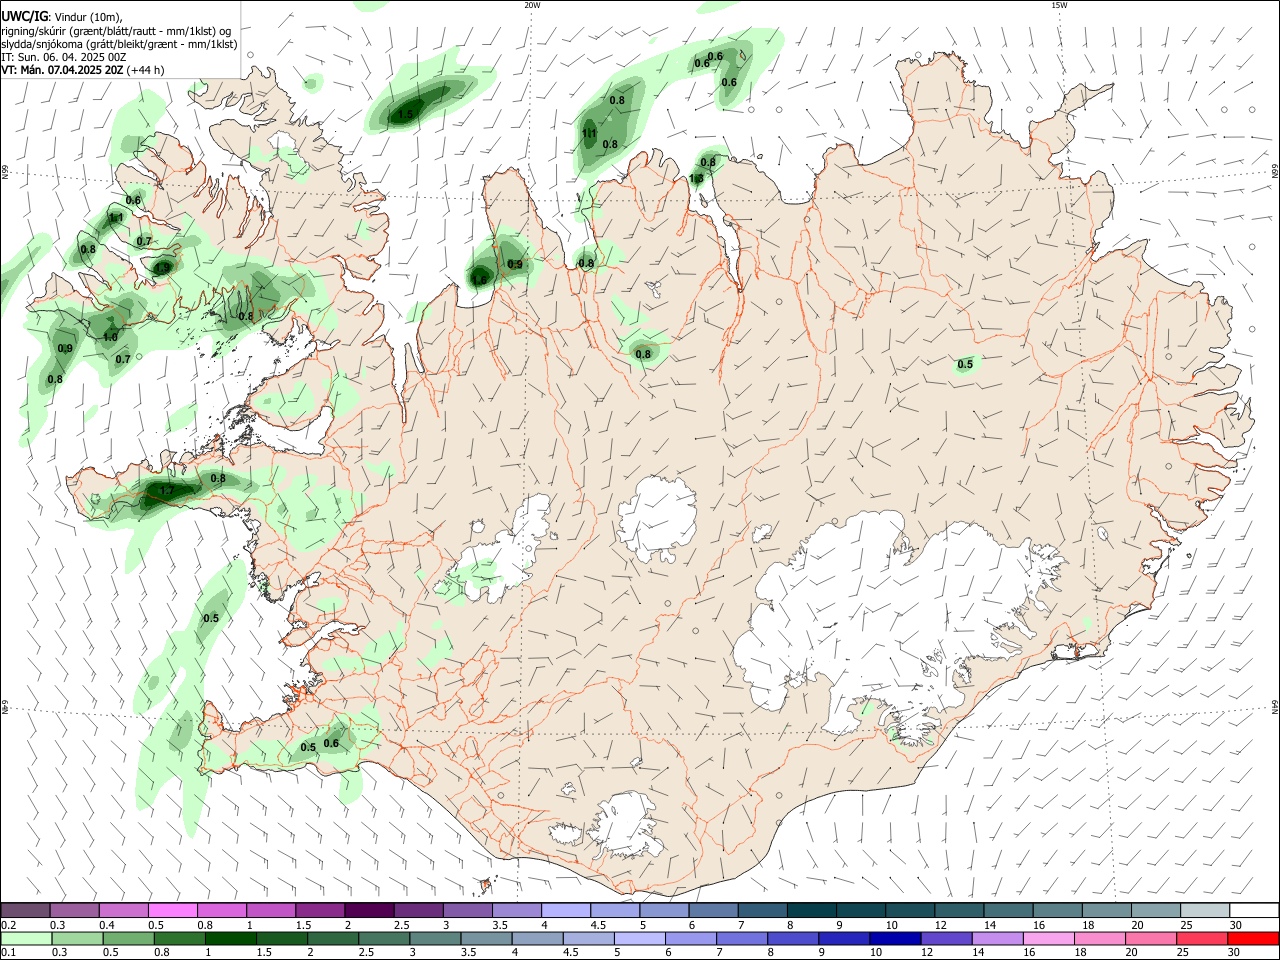This screenshot has width=1280, height=960.
Task: Pick the steel blue 7 swatch in purple-teal scale
Action: (762, 910)
